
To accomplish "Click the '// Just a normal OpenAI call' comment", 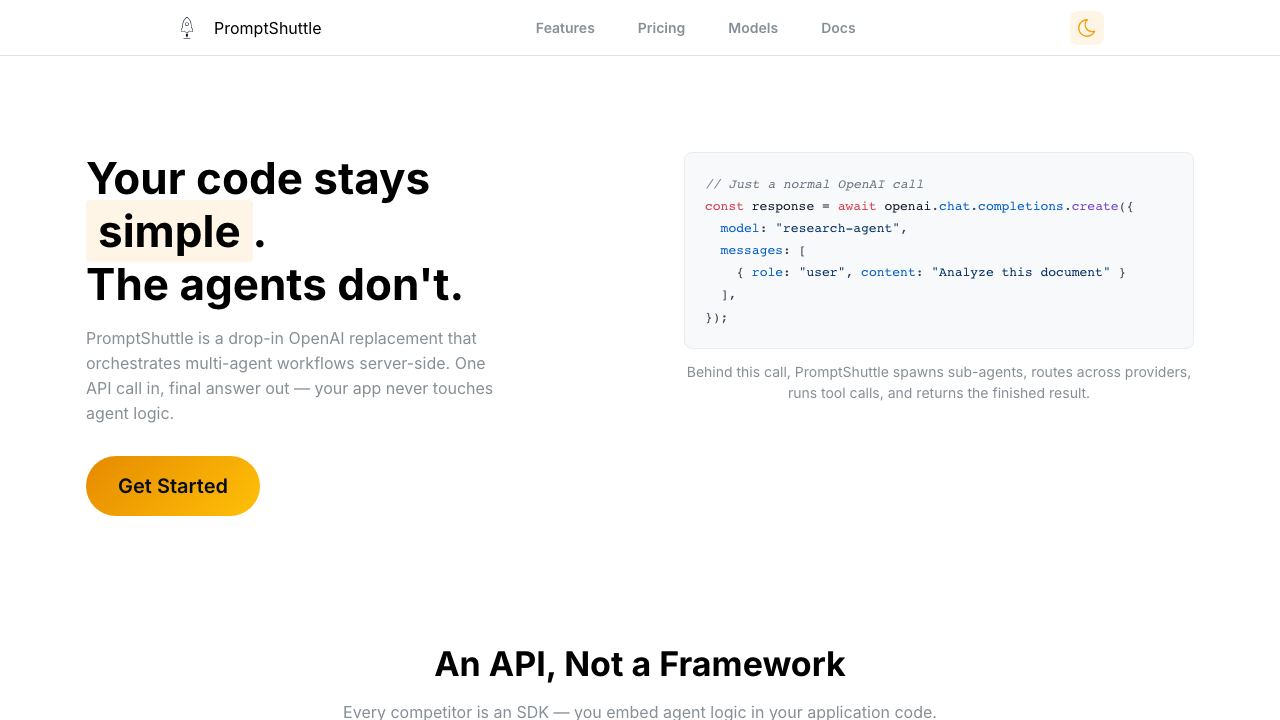I will point(814,184).
